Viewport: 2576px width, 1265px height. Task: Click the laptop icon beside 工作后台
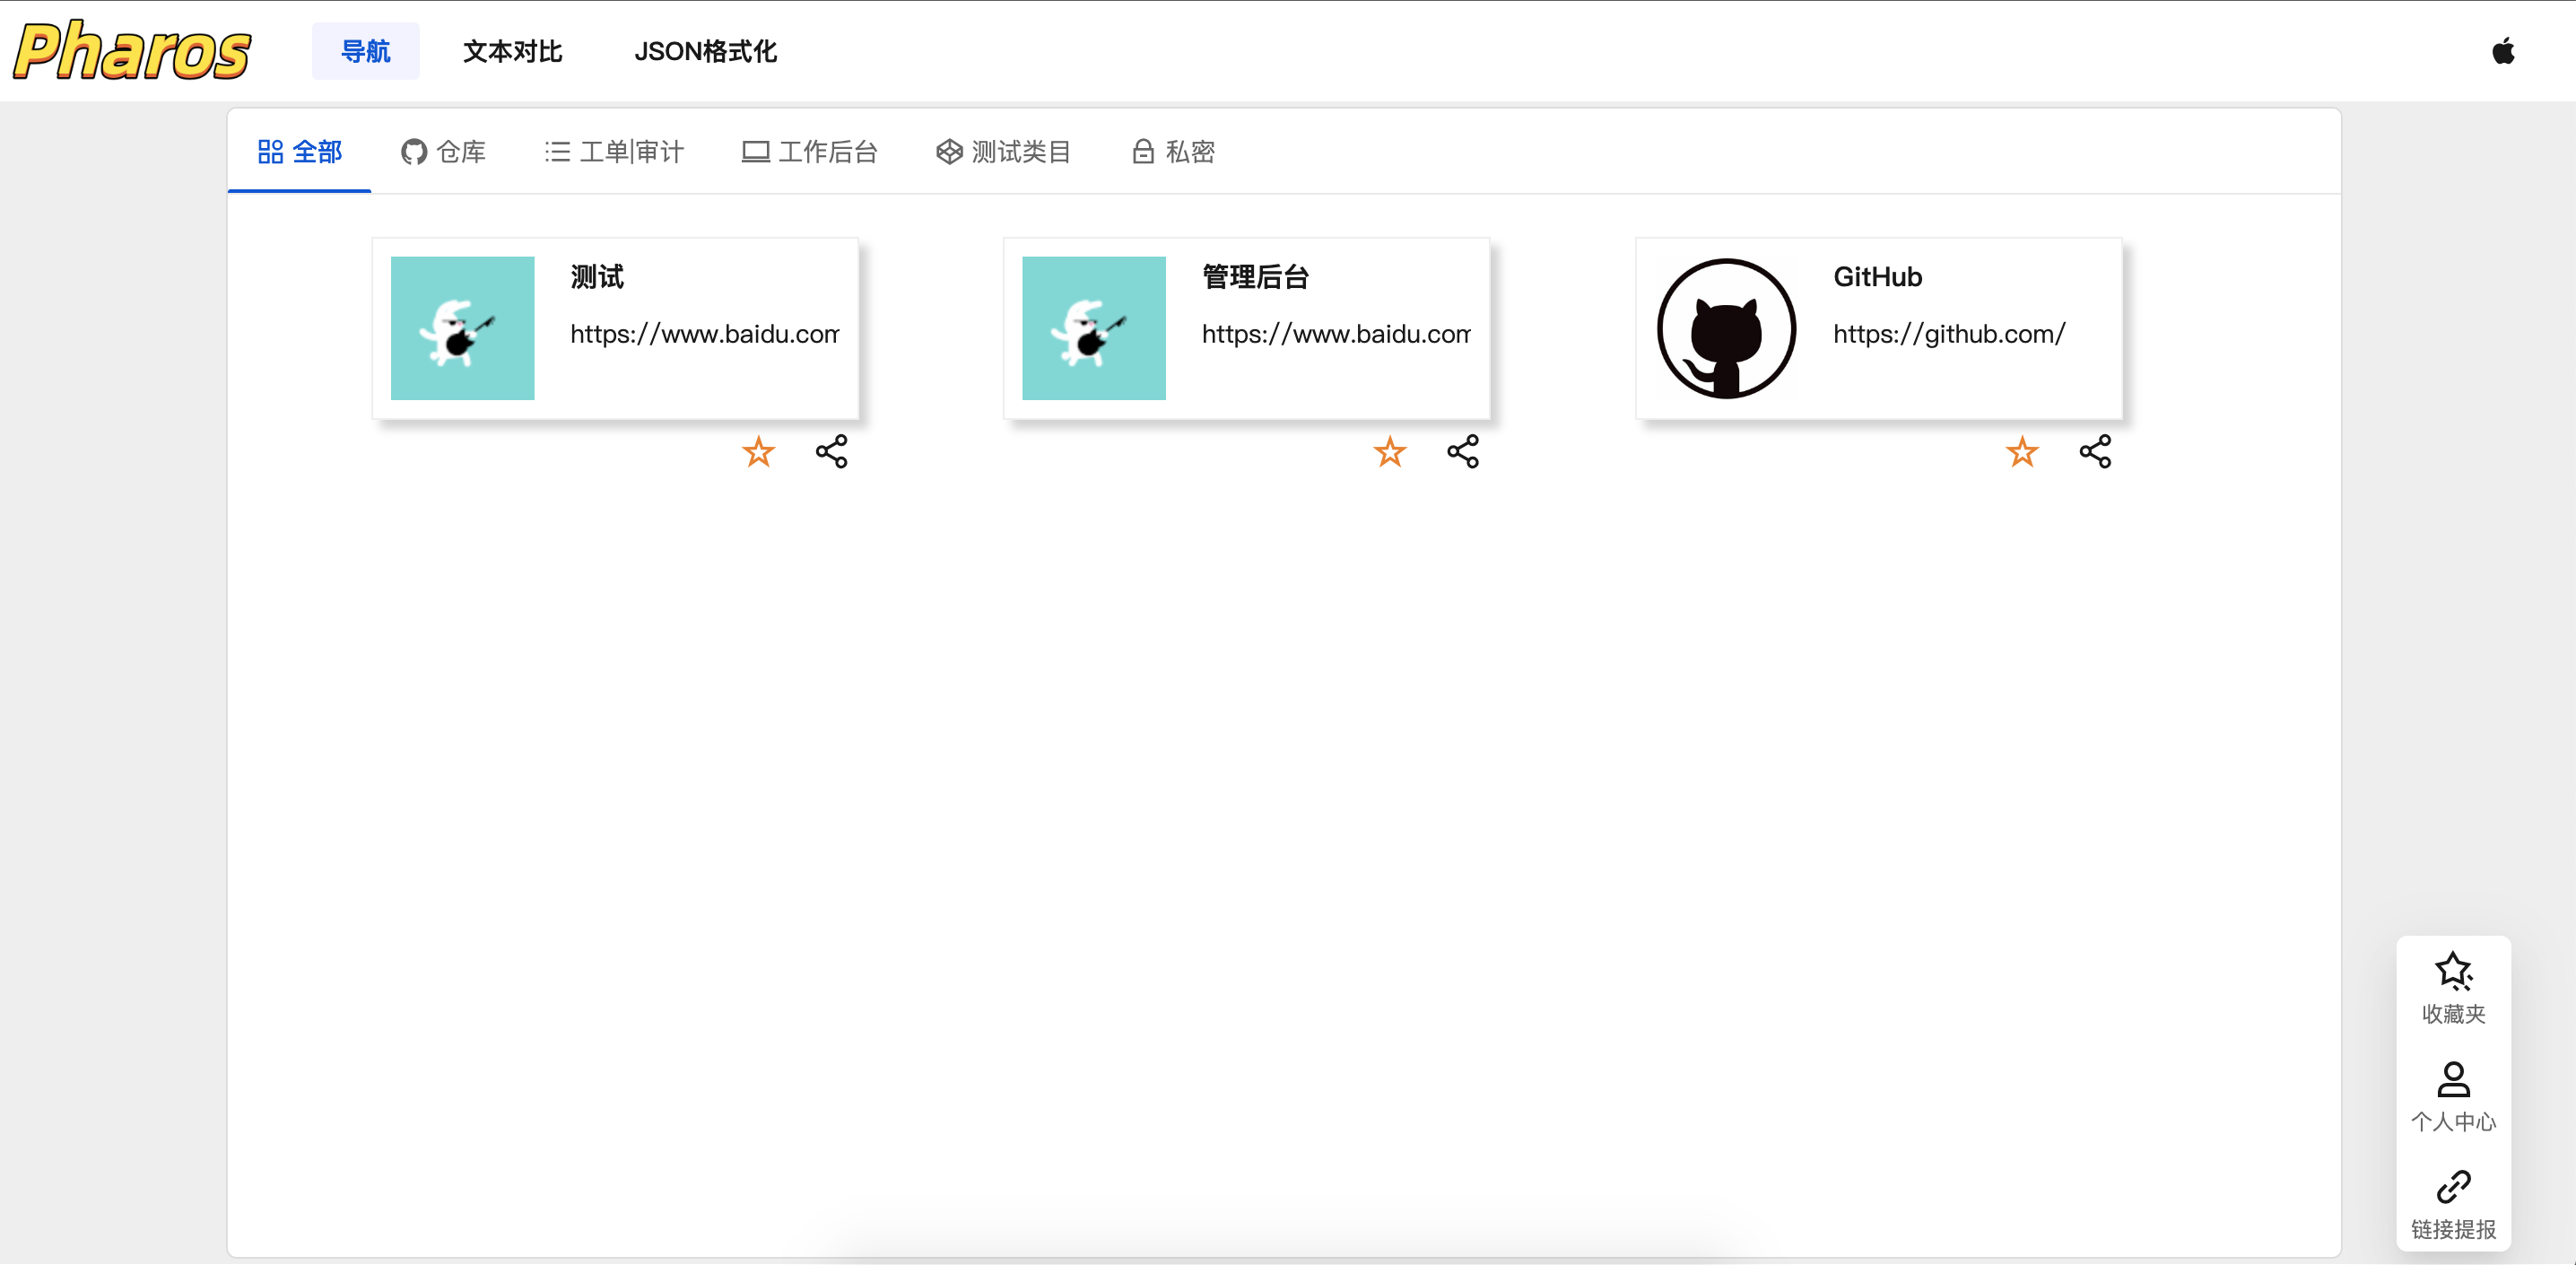click(x=754, y=152)
